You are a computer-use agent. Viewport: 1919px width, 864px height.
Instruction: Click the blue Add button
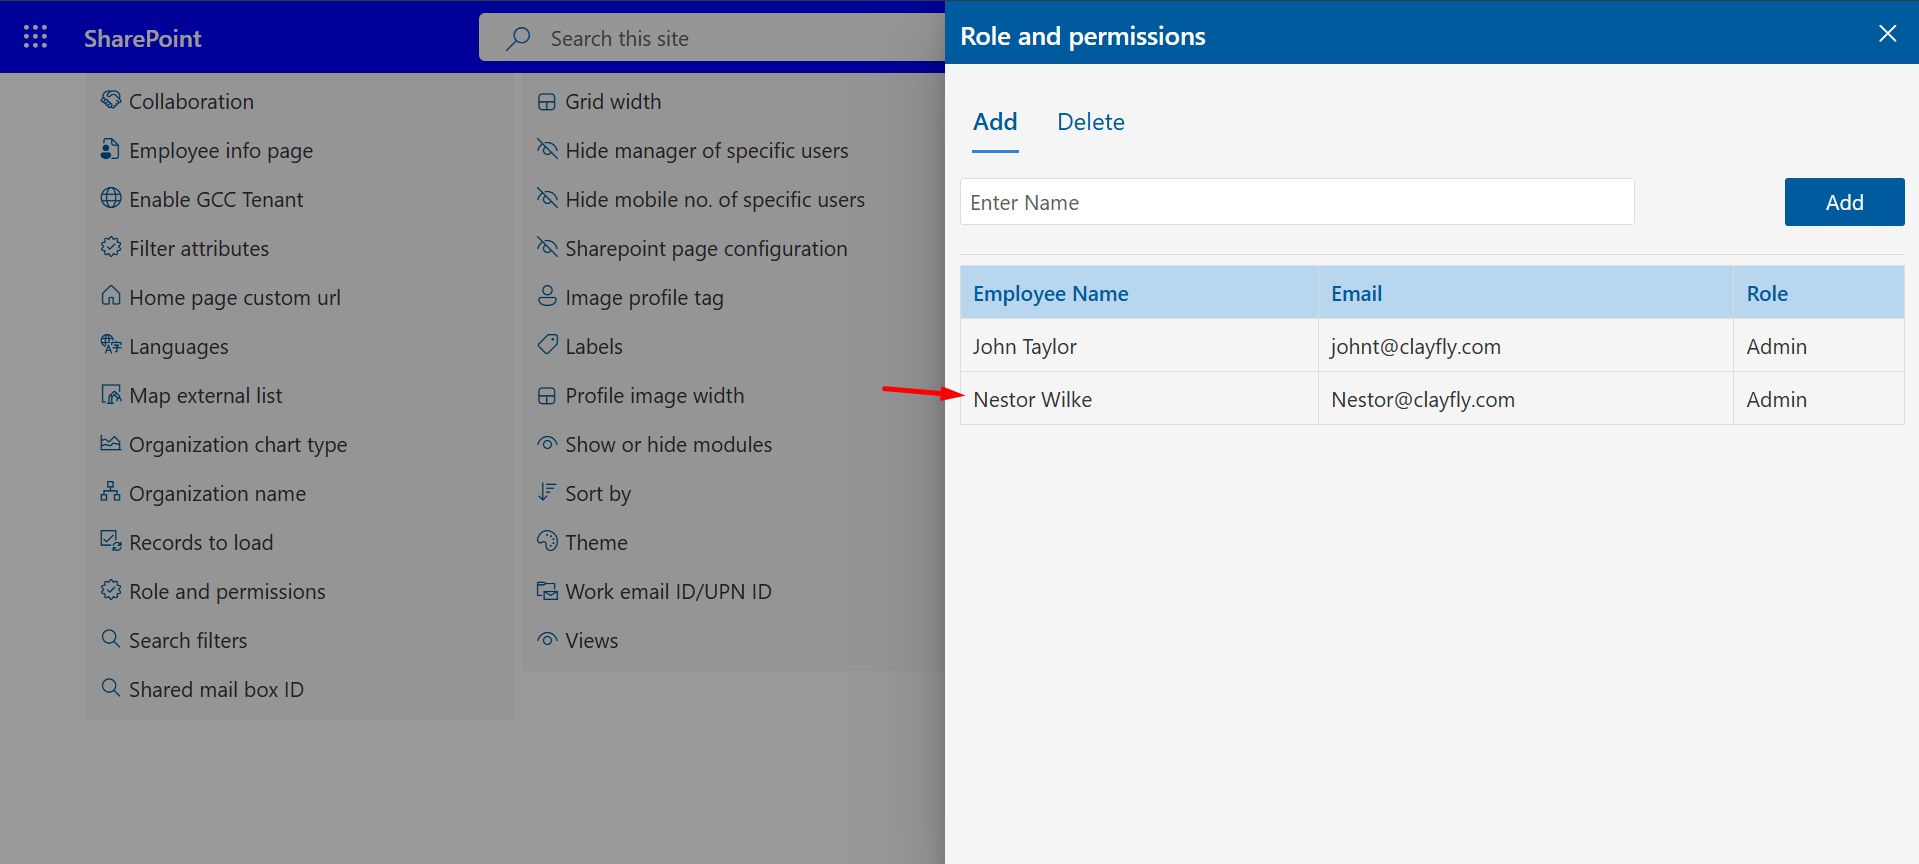pos(1844,202)
